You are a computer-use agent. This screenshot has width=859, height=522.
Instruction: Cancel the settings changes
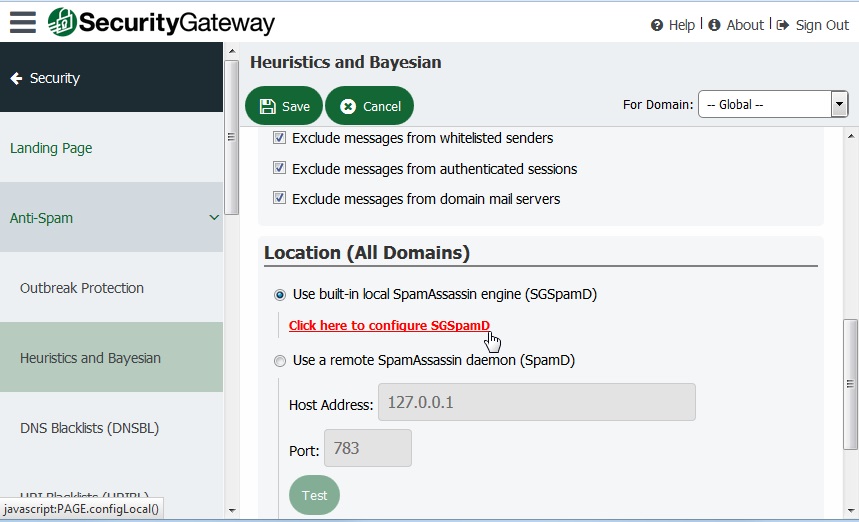coord(369,106)
